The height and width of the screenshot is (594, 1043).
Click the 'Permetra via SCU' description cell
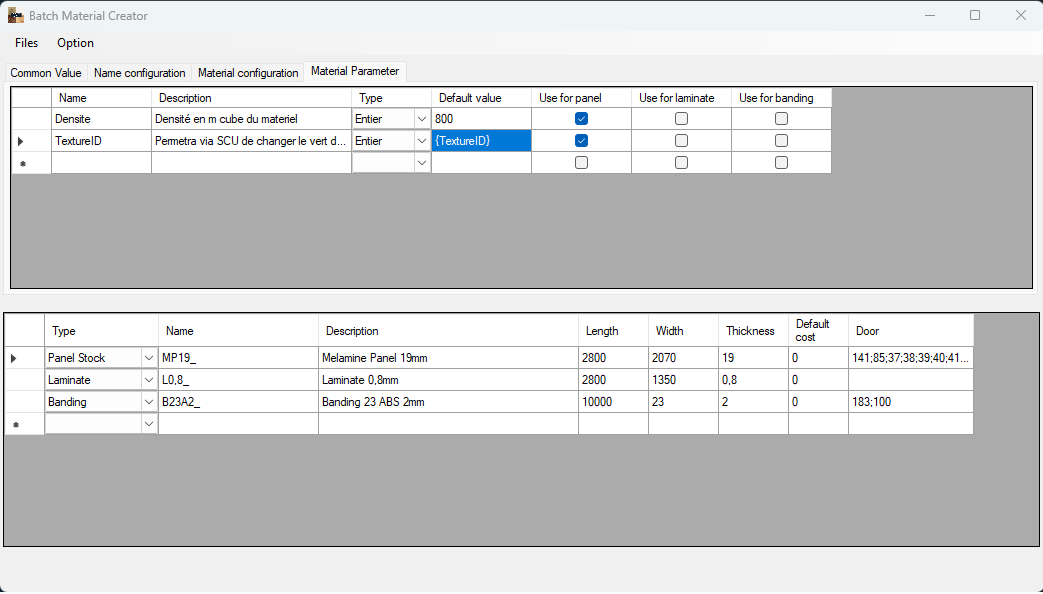[x=251, y=141]
